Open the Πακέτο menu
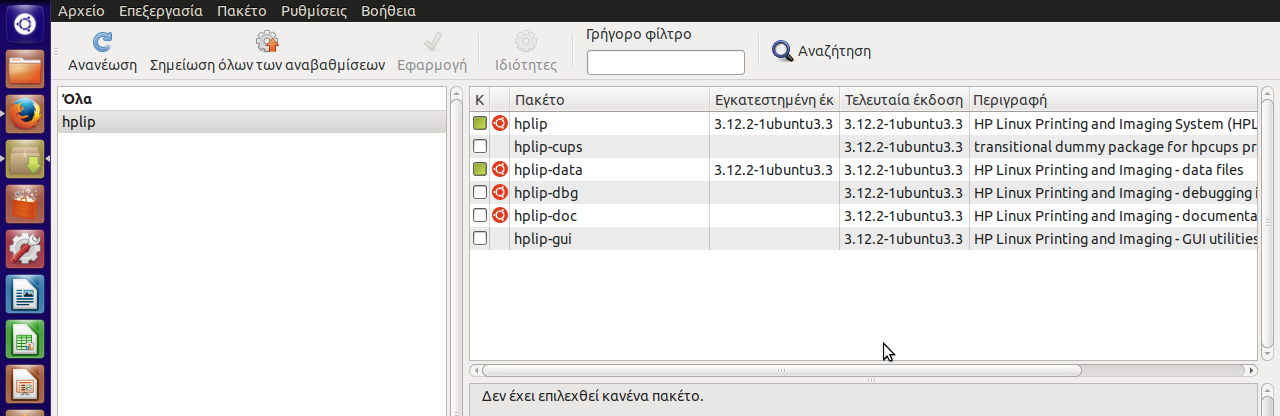Screen dimensions: 1280x416 click(x=241, y=11)
